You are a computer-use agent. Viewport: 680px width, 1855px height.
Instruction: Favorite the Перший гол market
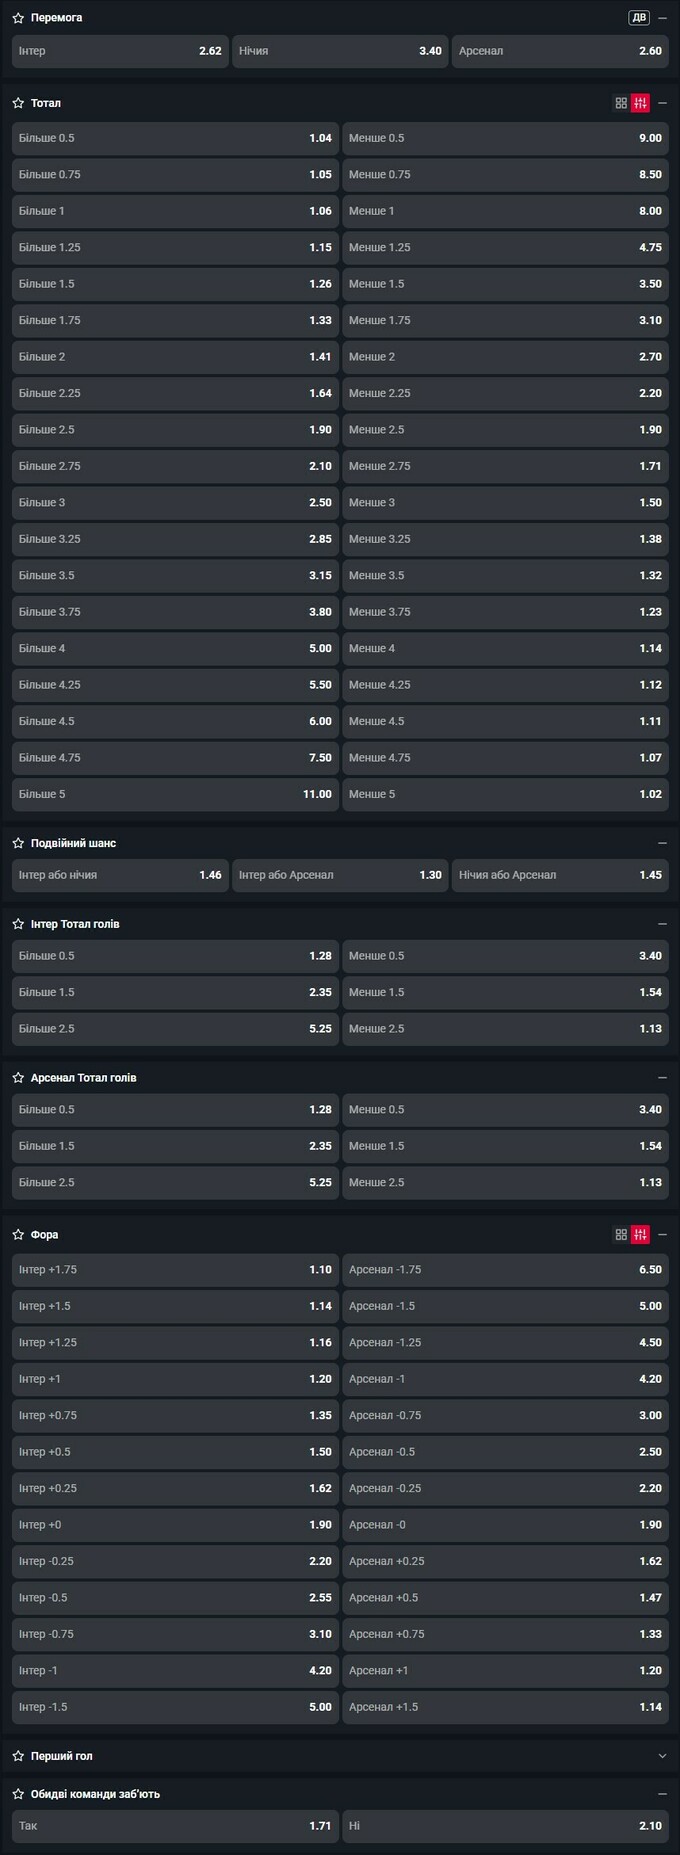click(18, 1756)
